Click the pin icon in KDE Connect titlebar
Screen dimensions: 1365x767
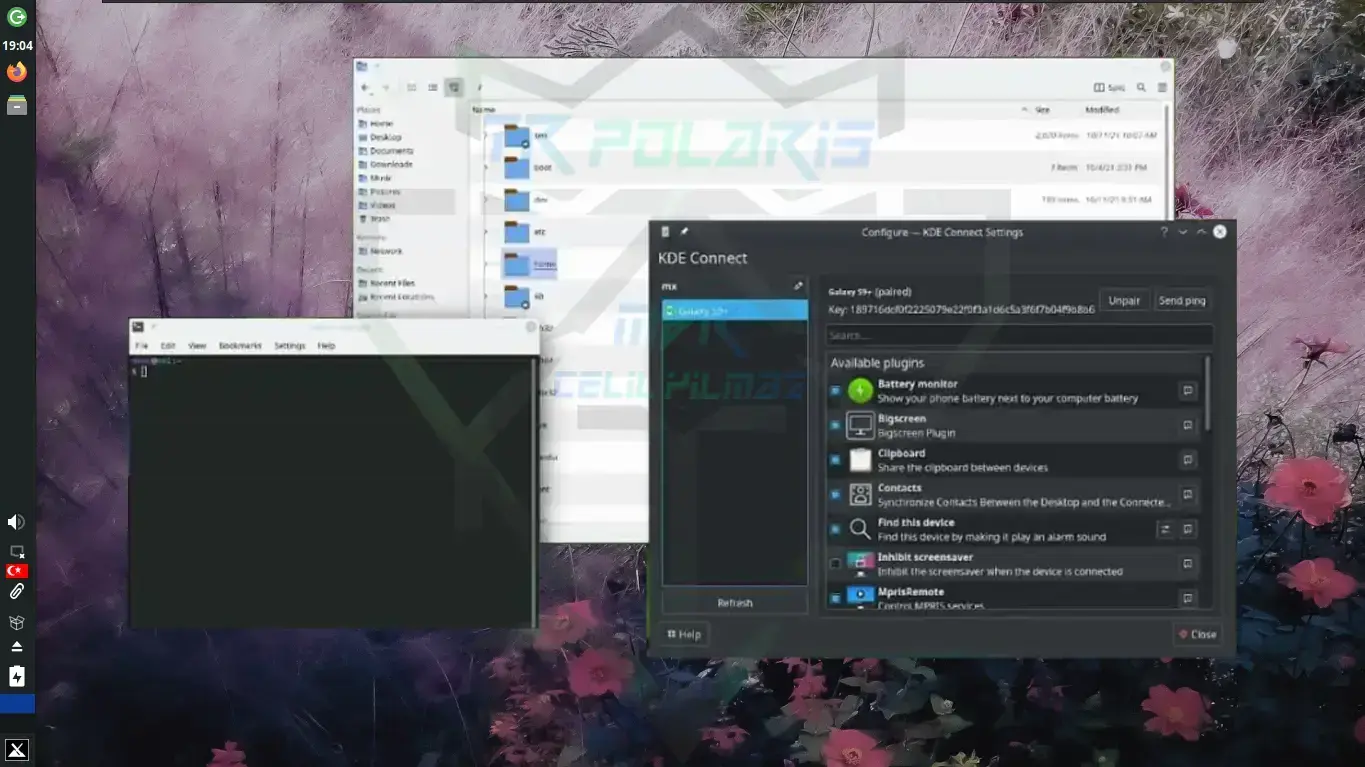pyautogui.click(x=685, y=232)
